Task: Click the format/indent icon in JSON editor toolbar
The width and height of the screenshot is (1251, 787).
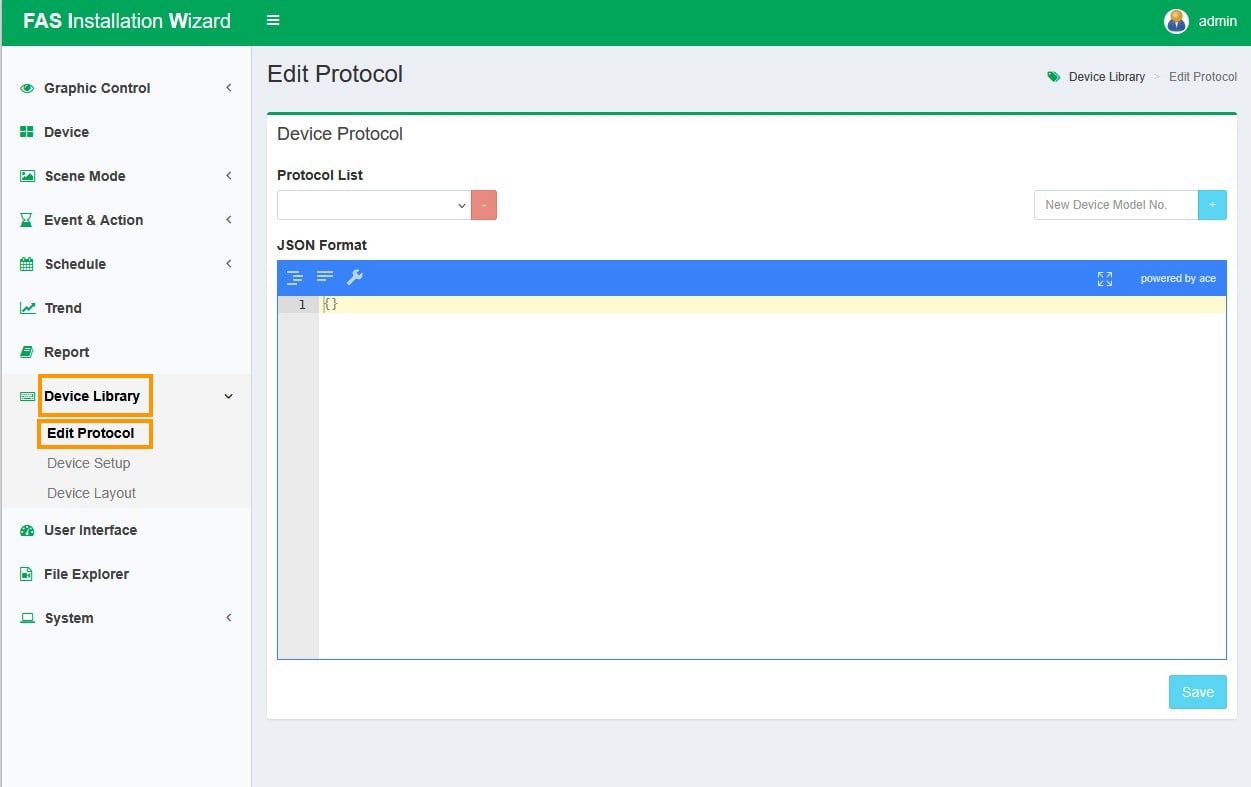Action: pos(295,278)
